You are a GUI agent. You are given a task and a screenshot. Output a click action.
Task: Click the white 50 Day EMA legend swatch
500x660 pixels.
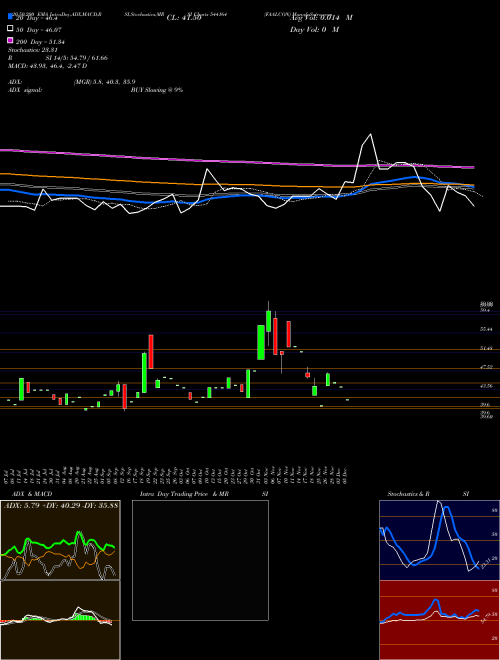point(10,29)
